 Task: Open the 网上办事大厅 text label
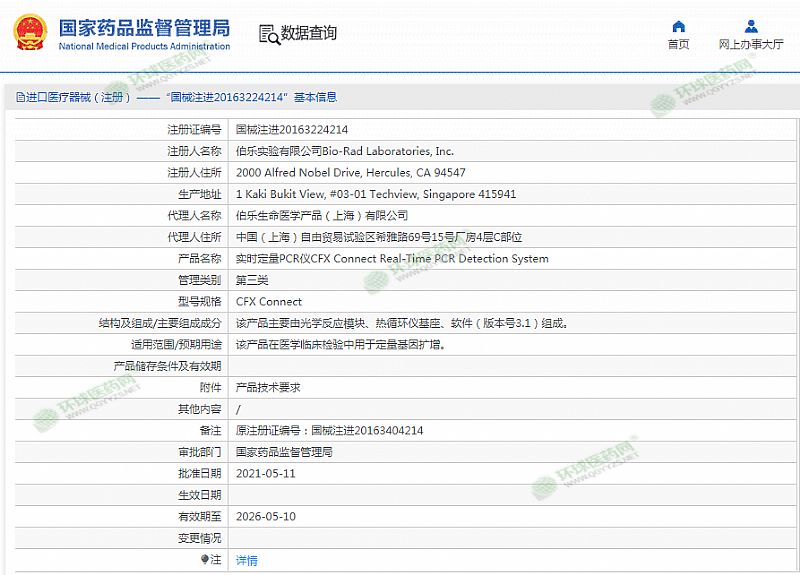[751, 44]
